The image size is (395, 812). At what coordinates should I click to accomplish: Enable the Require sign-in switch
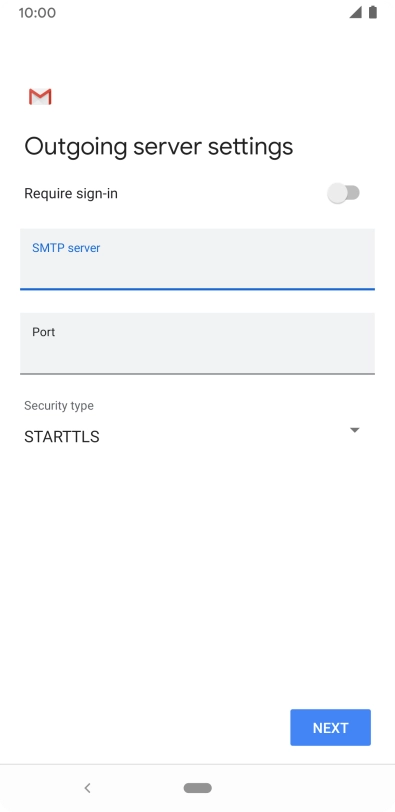(344, 193)
